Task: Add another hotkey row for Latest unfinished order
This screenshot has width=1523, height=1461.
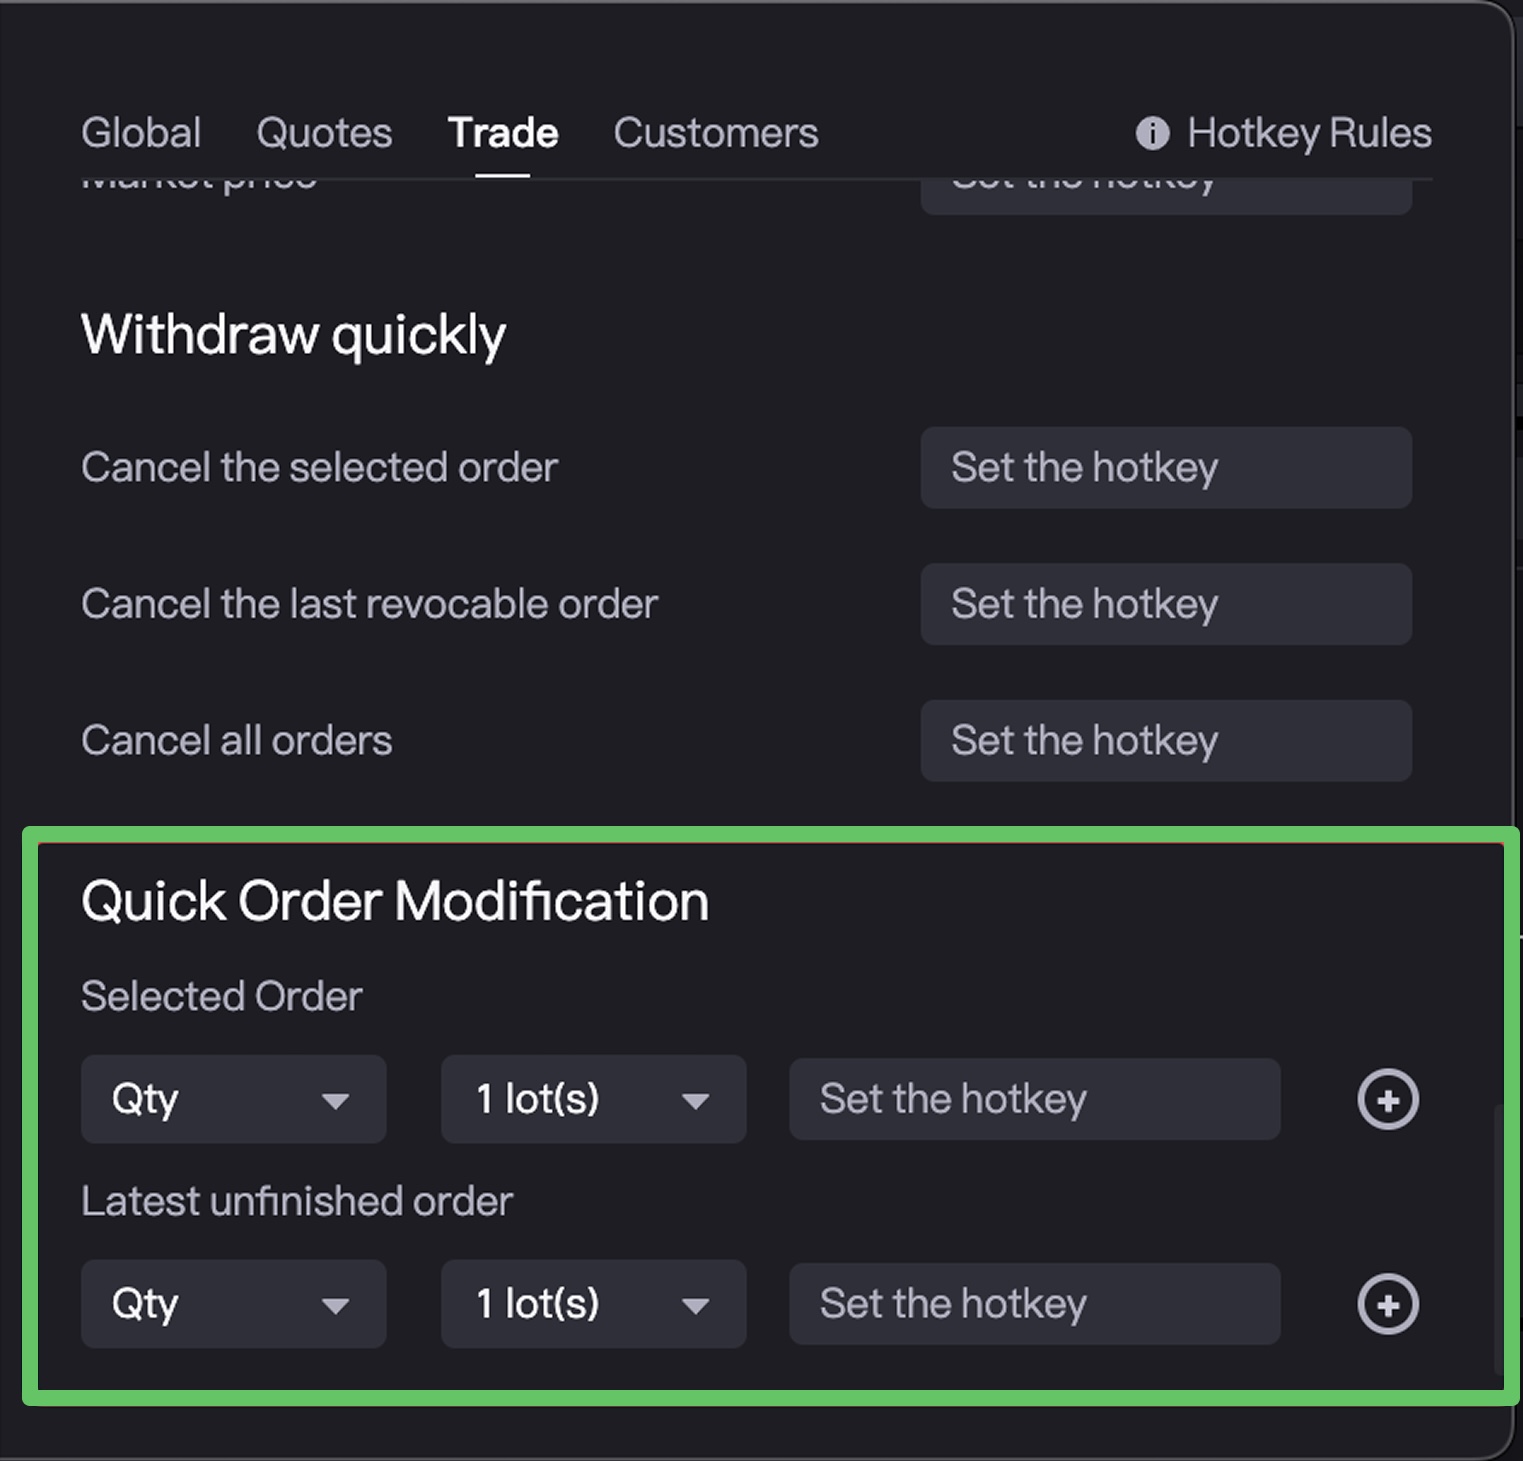Action: [1387, 1304]
